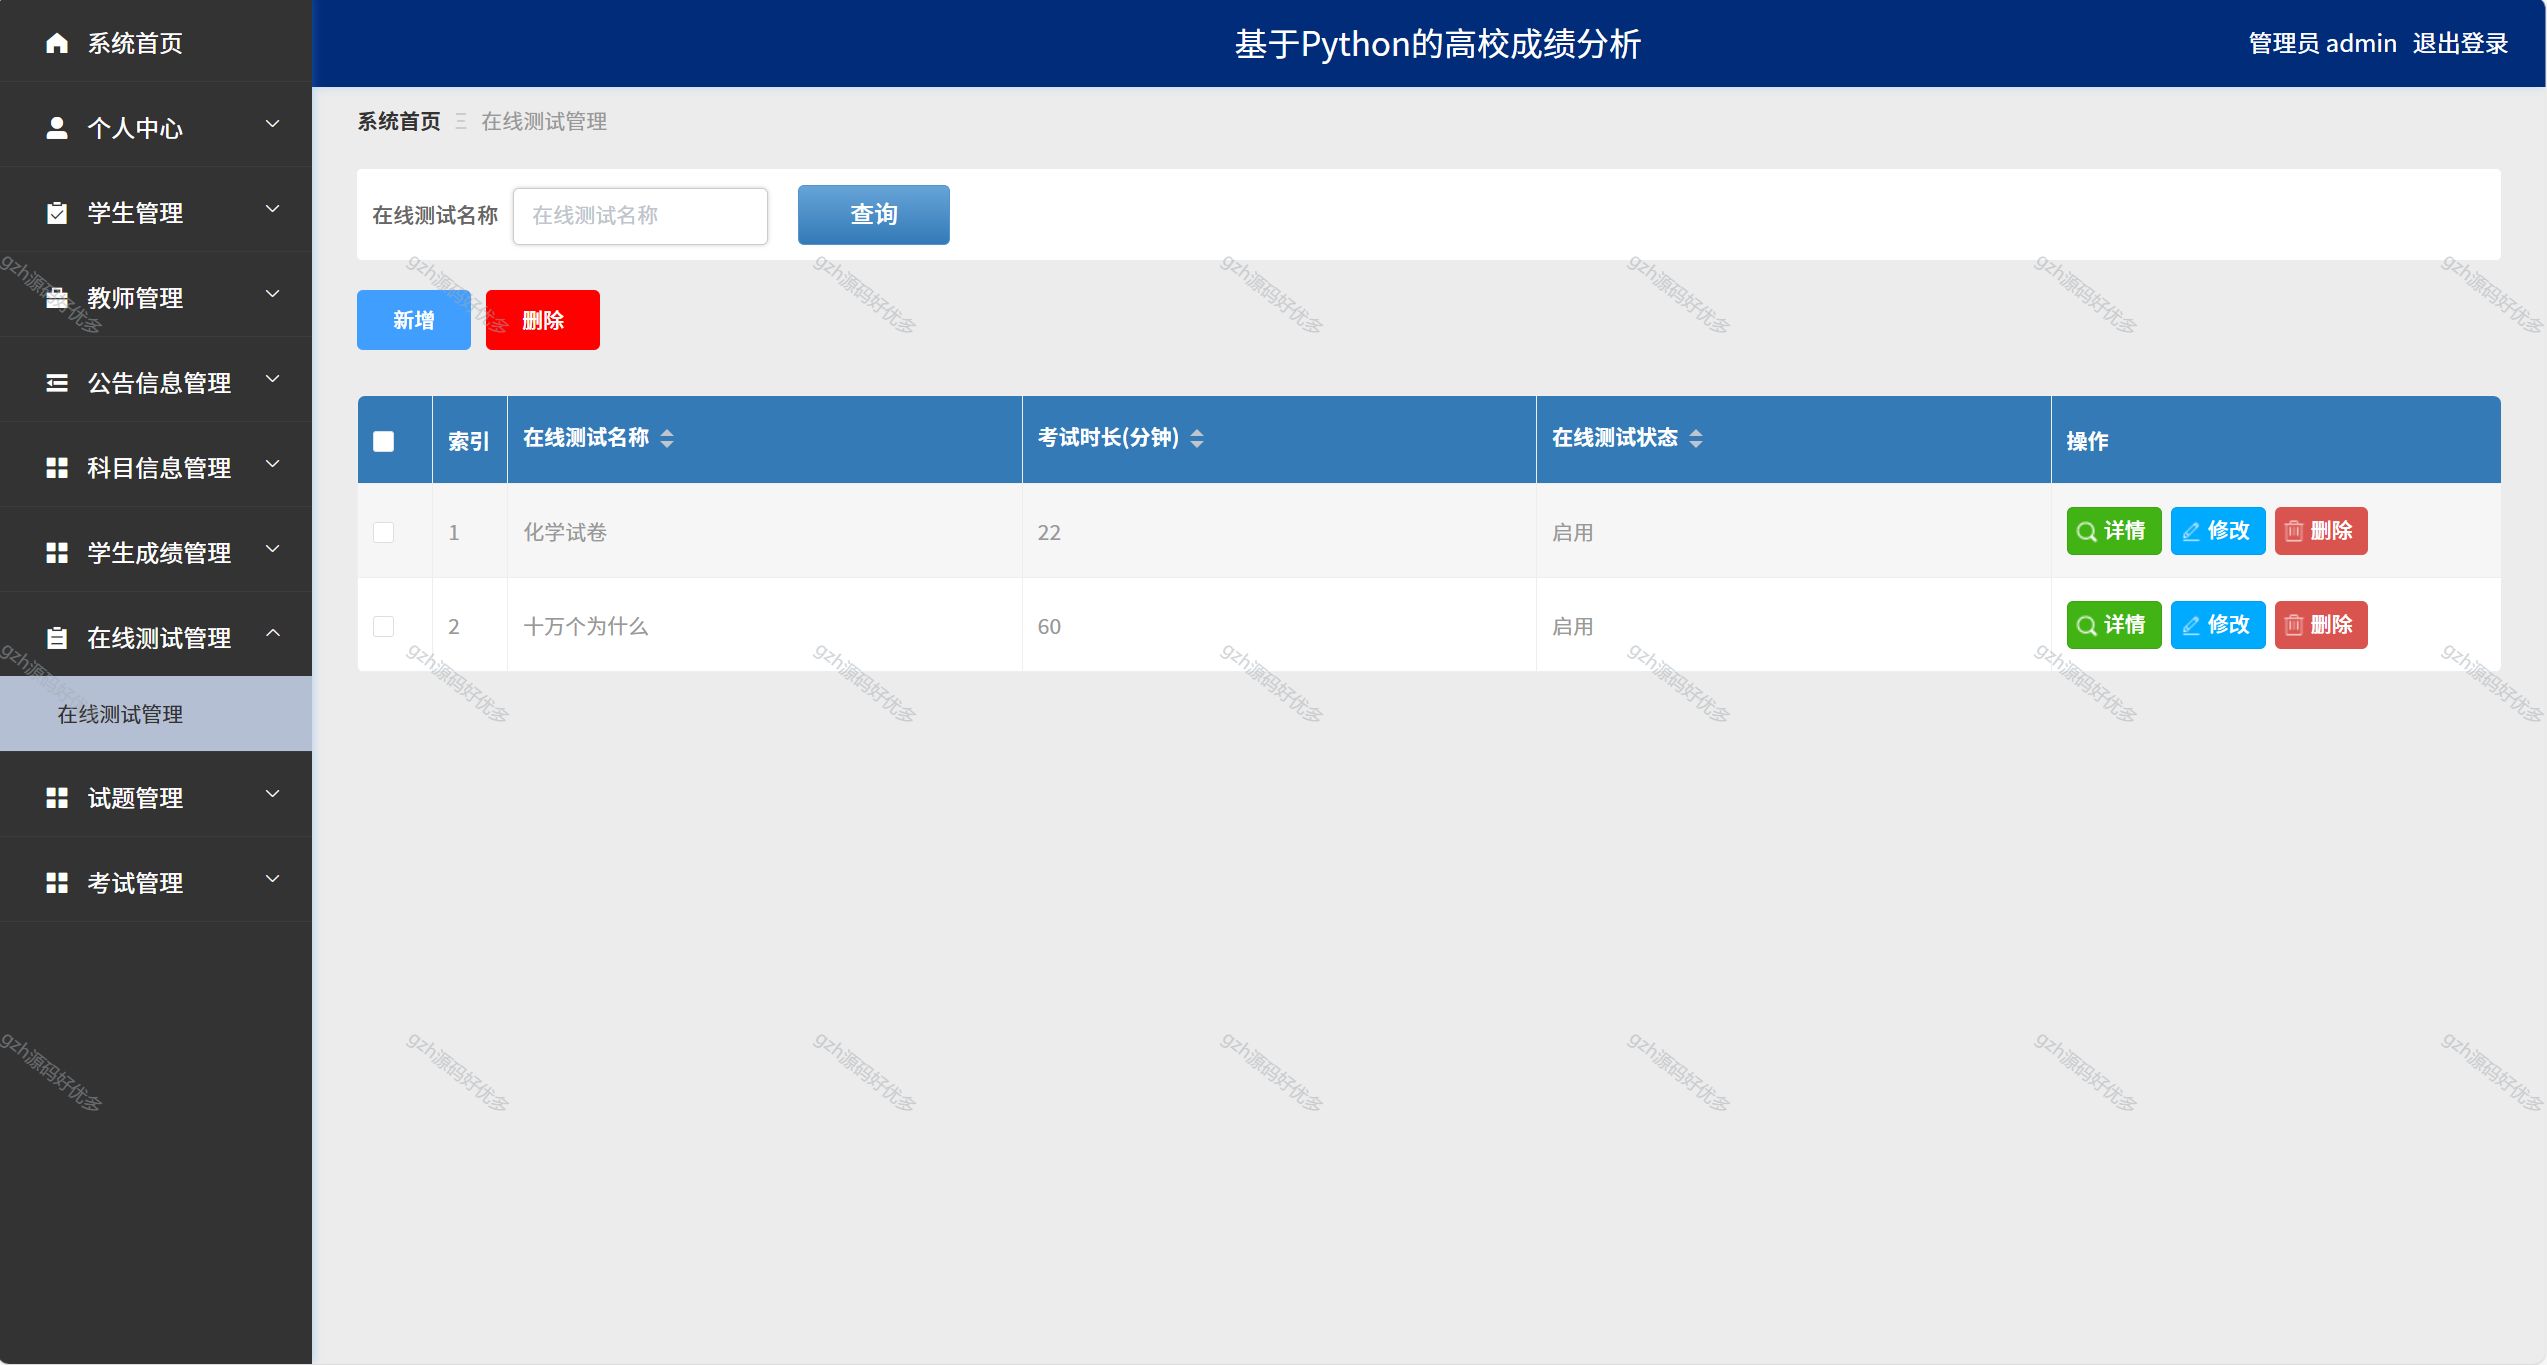Expand the 试题管理 sidebar chevron
Image resolution: width=2547 pixels, height=1365 pixels.
[272, 794]
